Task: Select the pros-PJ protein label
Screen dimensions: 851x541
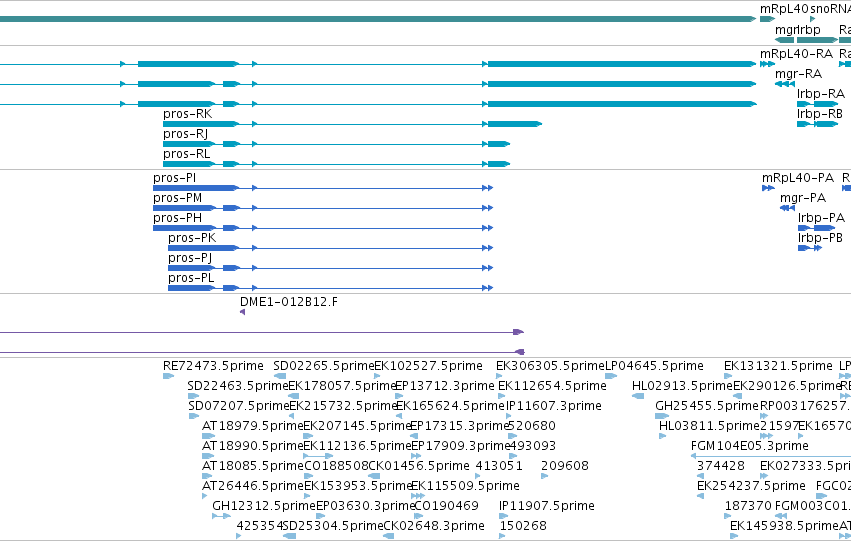Action: (190, 258)
